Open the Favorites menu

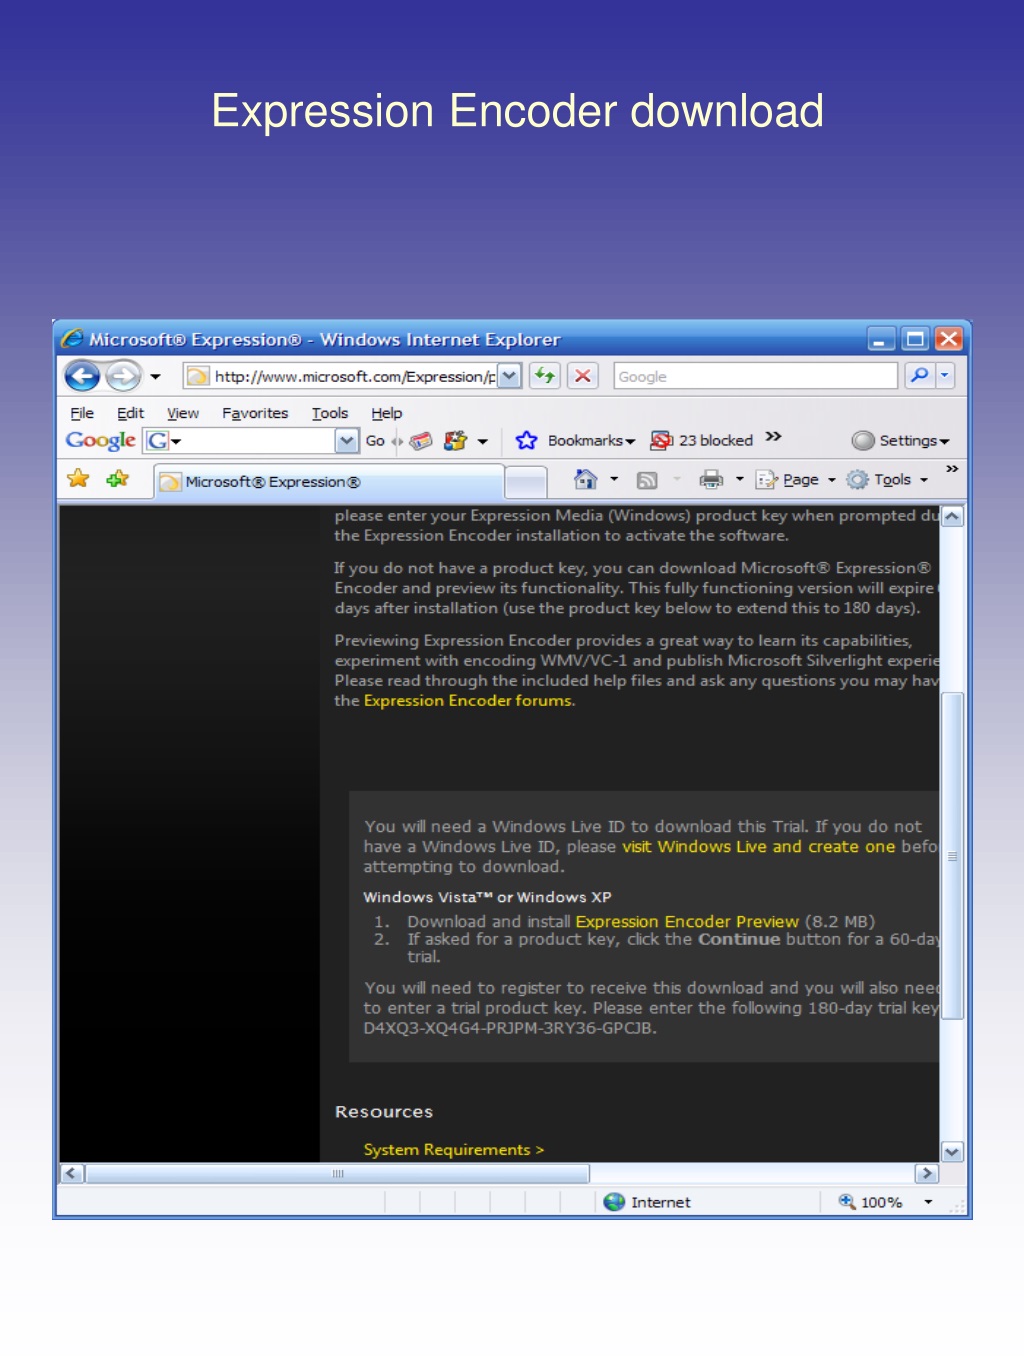[255, 413]
